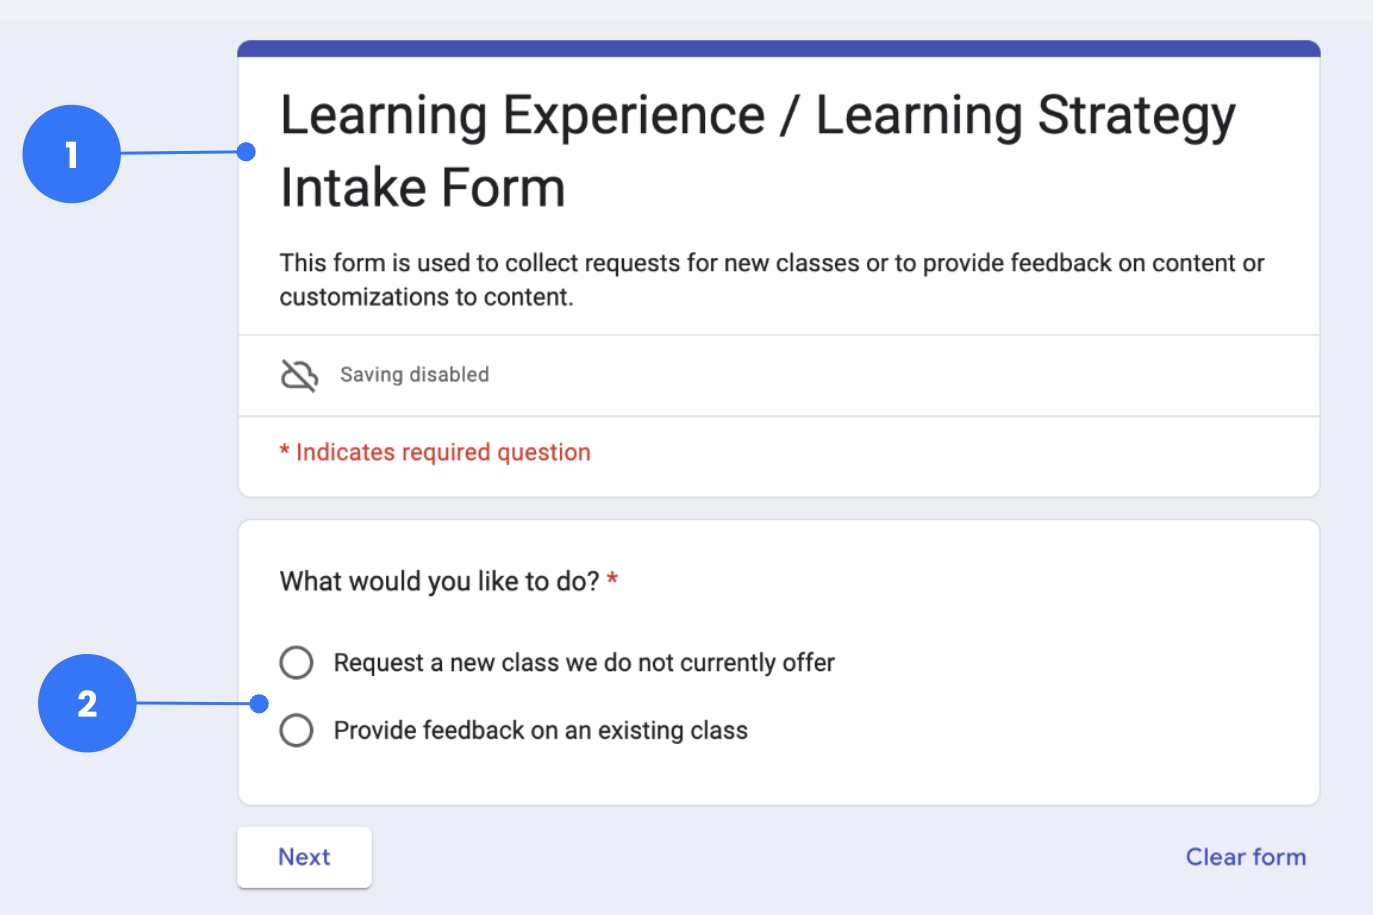This screenshot has width=1373, height=915.
Task: Click the Clear form link
Action: 1246,857
